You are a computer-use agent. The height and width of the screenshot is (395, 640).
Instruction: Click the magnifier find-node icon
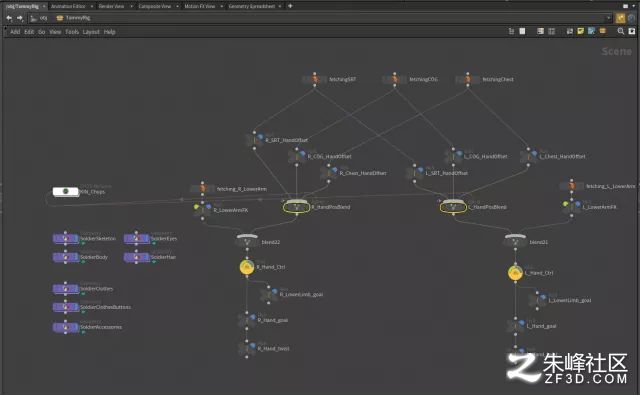(621, 31)
